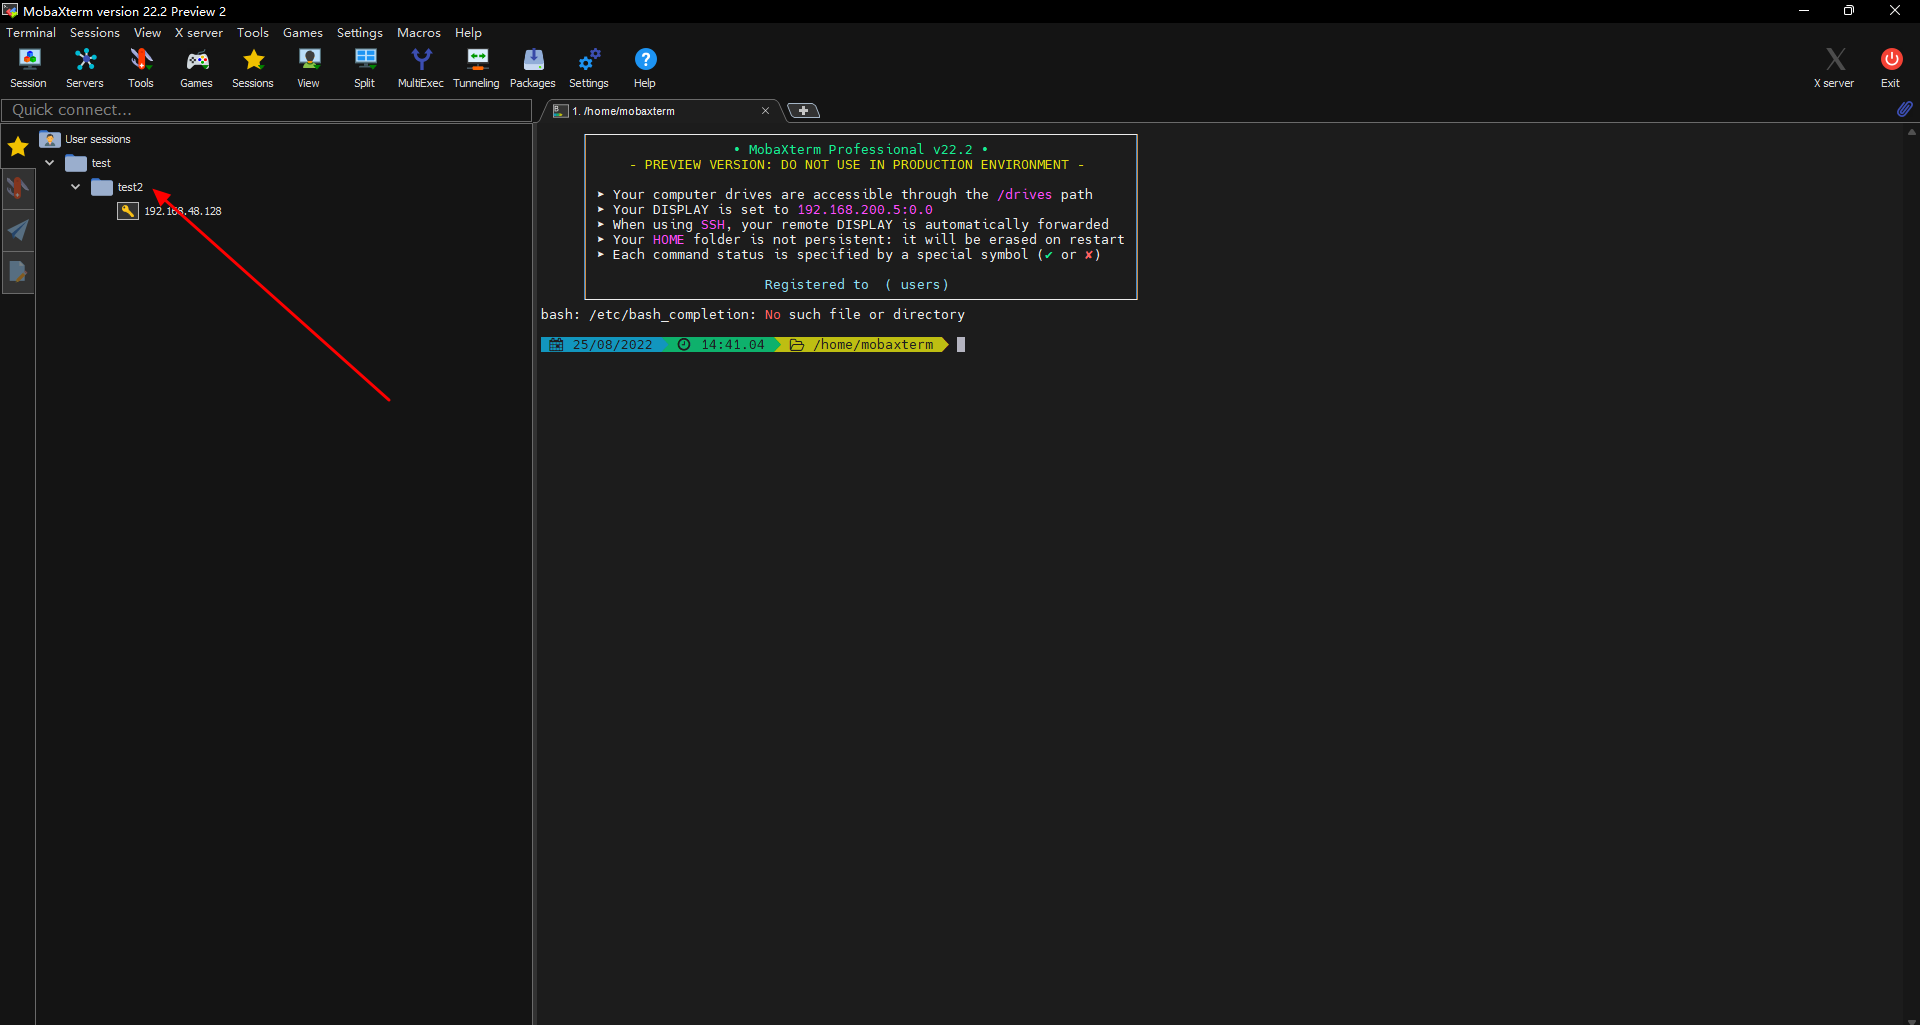Open the Session toolbar icon
This screenshot has width=1920, height=1025.
click(29, 67)
